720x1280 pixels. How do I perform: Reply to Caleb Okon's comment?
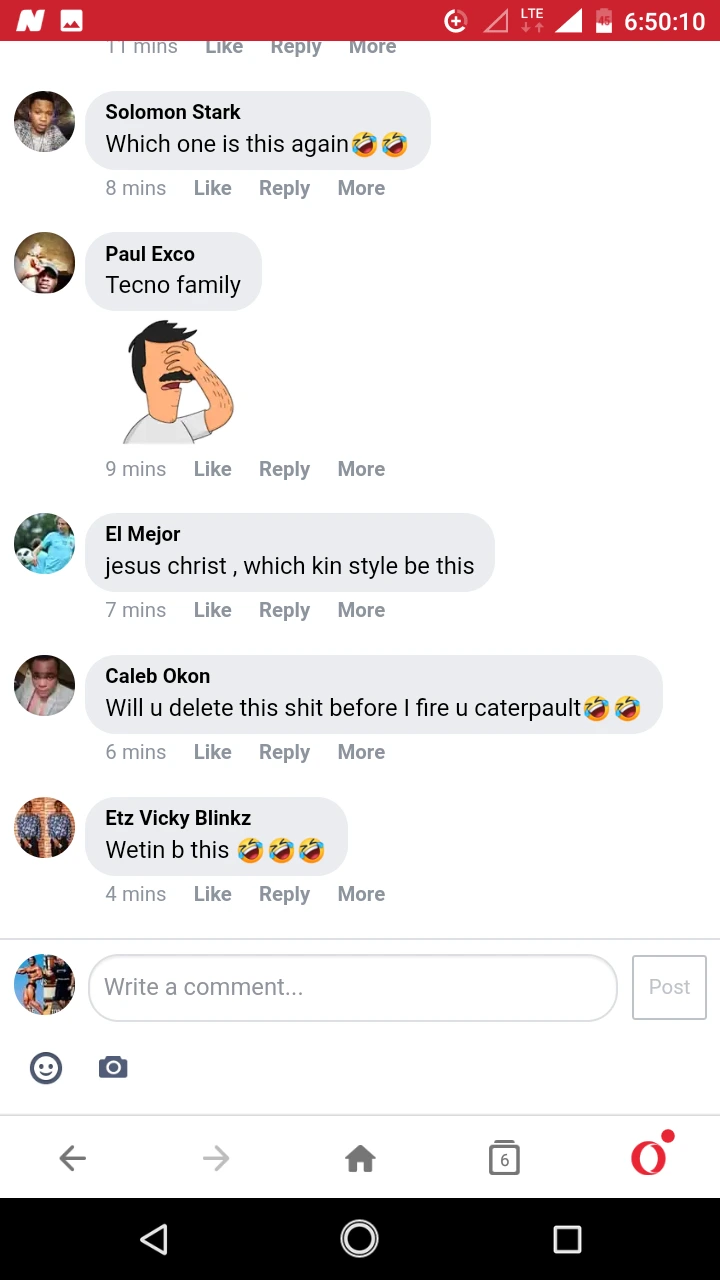[284, 752]
